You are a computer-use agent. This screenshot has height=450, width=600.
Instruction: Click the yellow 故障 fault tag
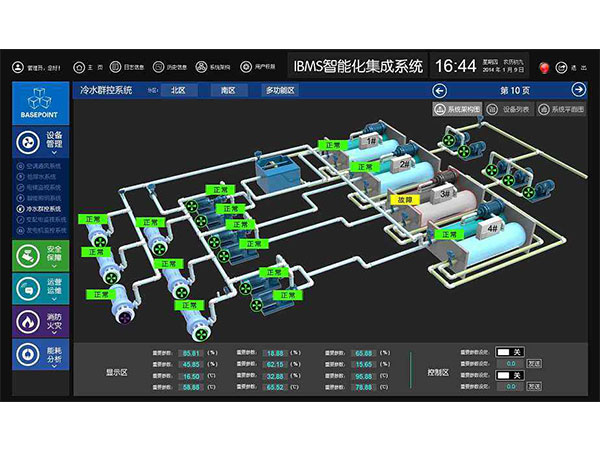click(405, 200)
